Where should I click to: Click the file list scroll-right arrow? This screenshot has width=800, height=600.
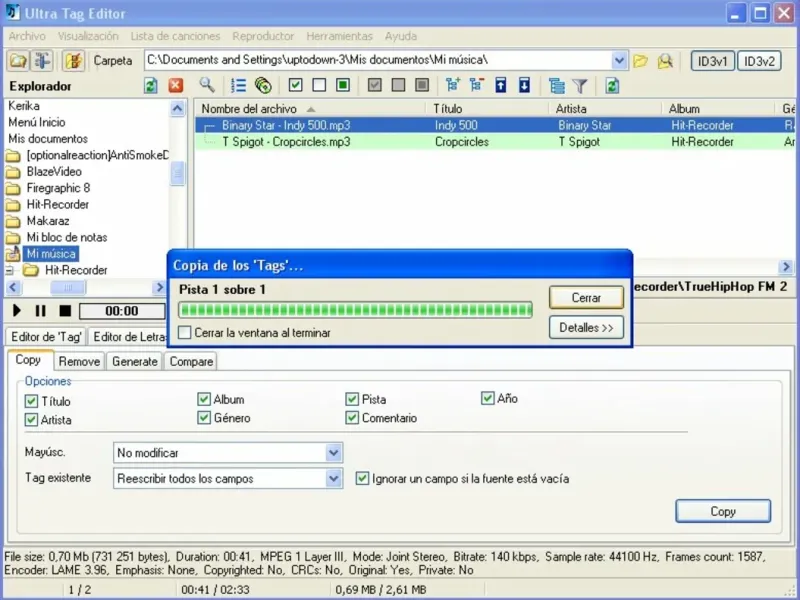tap(786, 266)
